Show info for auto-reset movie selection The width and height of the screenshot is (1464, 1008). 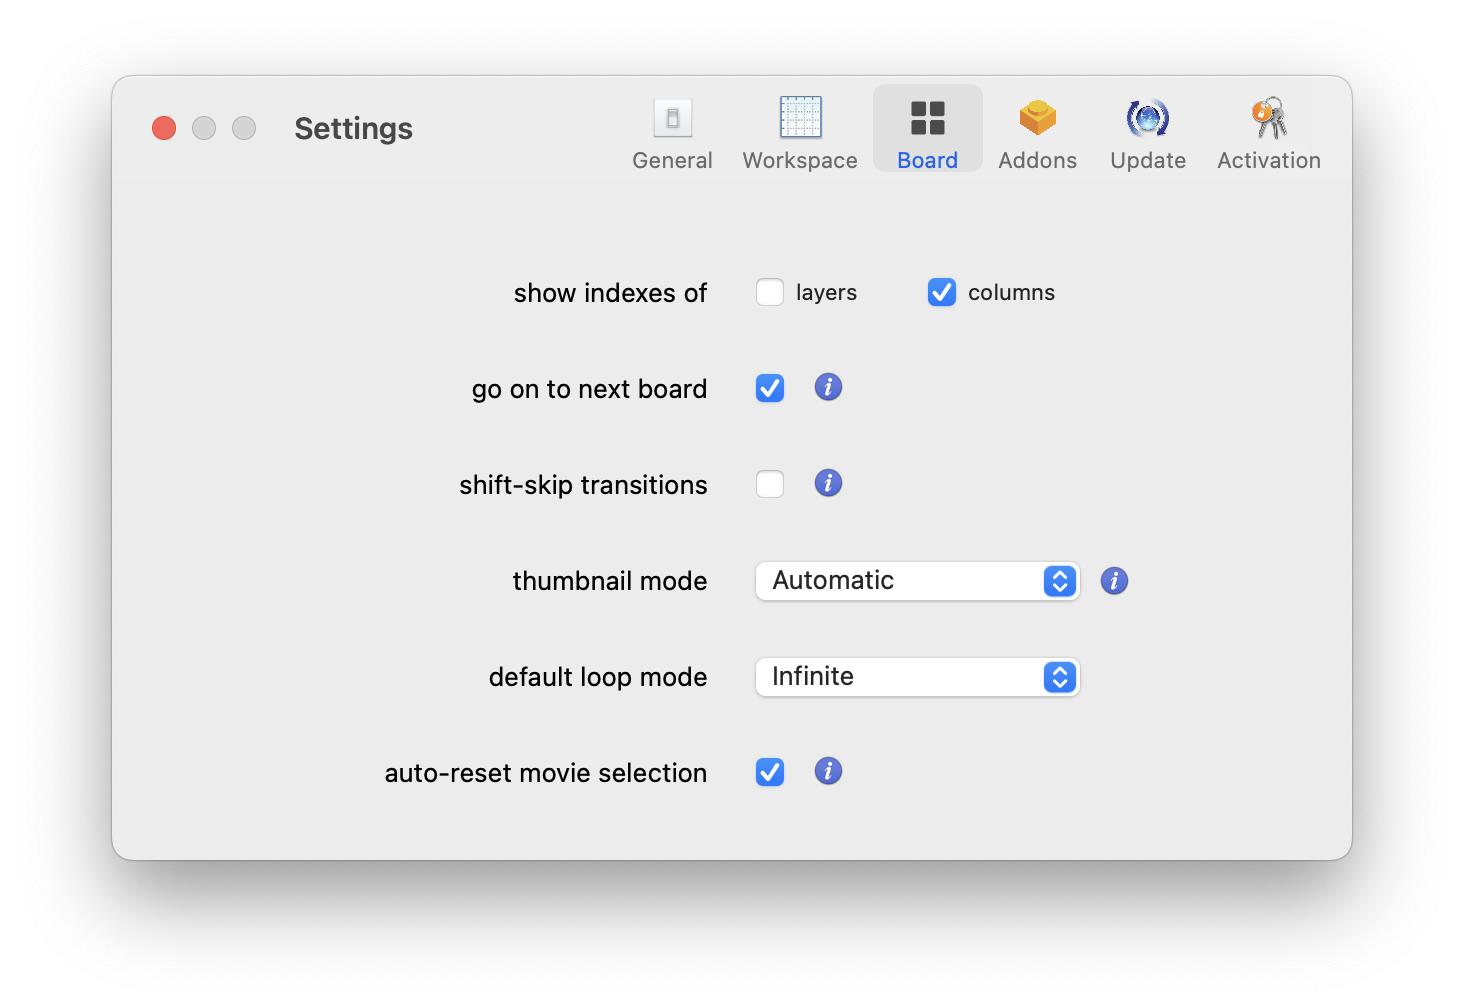point(828,771)
